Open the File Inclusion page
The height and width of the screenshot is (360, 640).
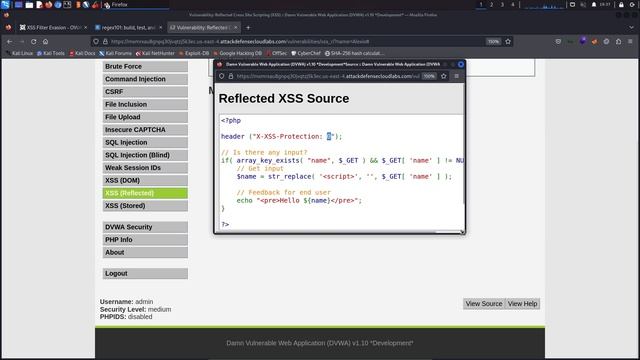pos(145,104)
